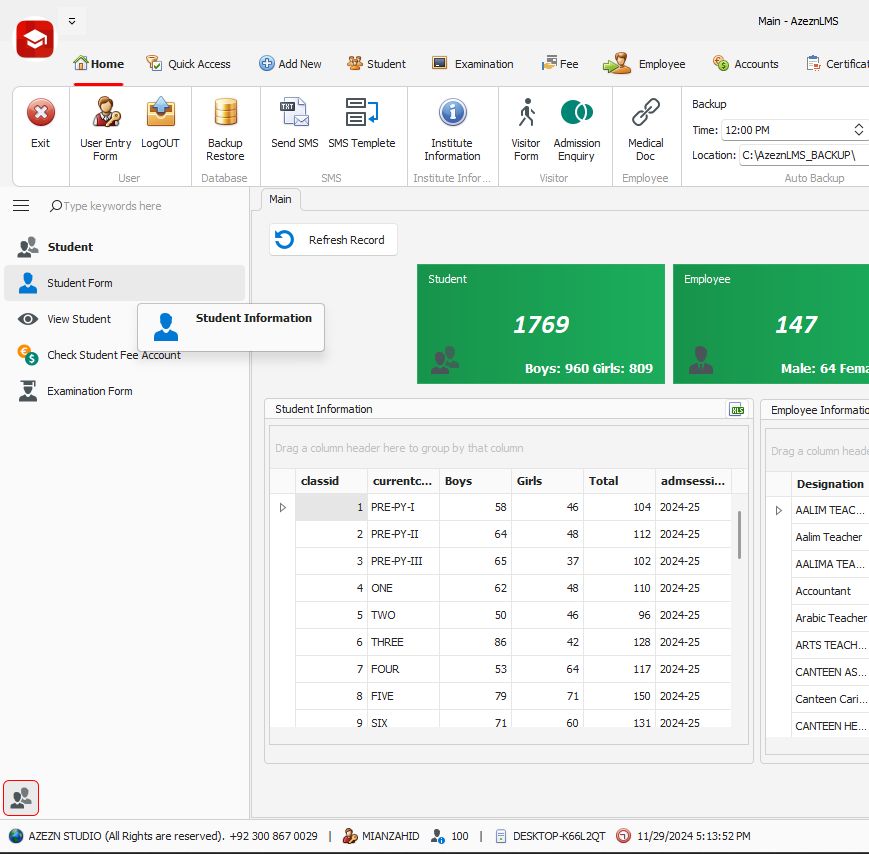869x854 pixels.
Task: Click the backup time spinner arrows
Action: (x=858, y=130)
